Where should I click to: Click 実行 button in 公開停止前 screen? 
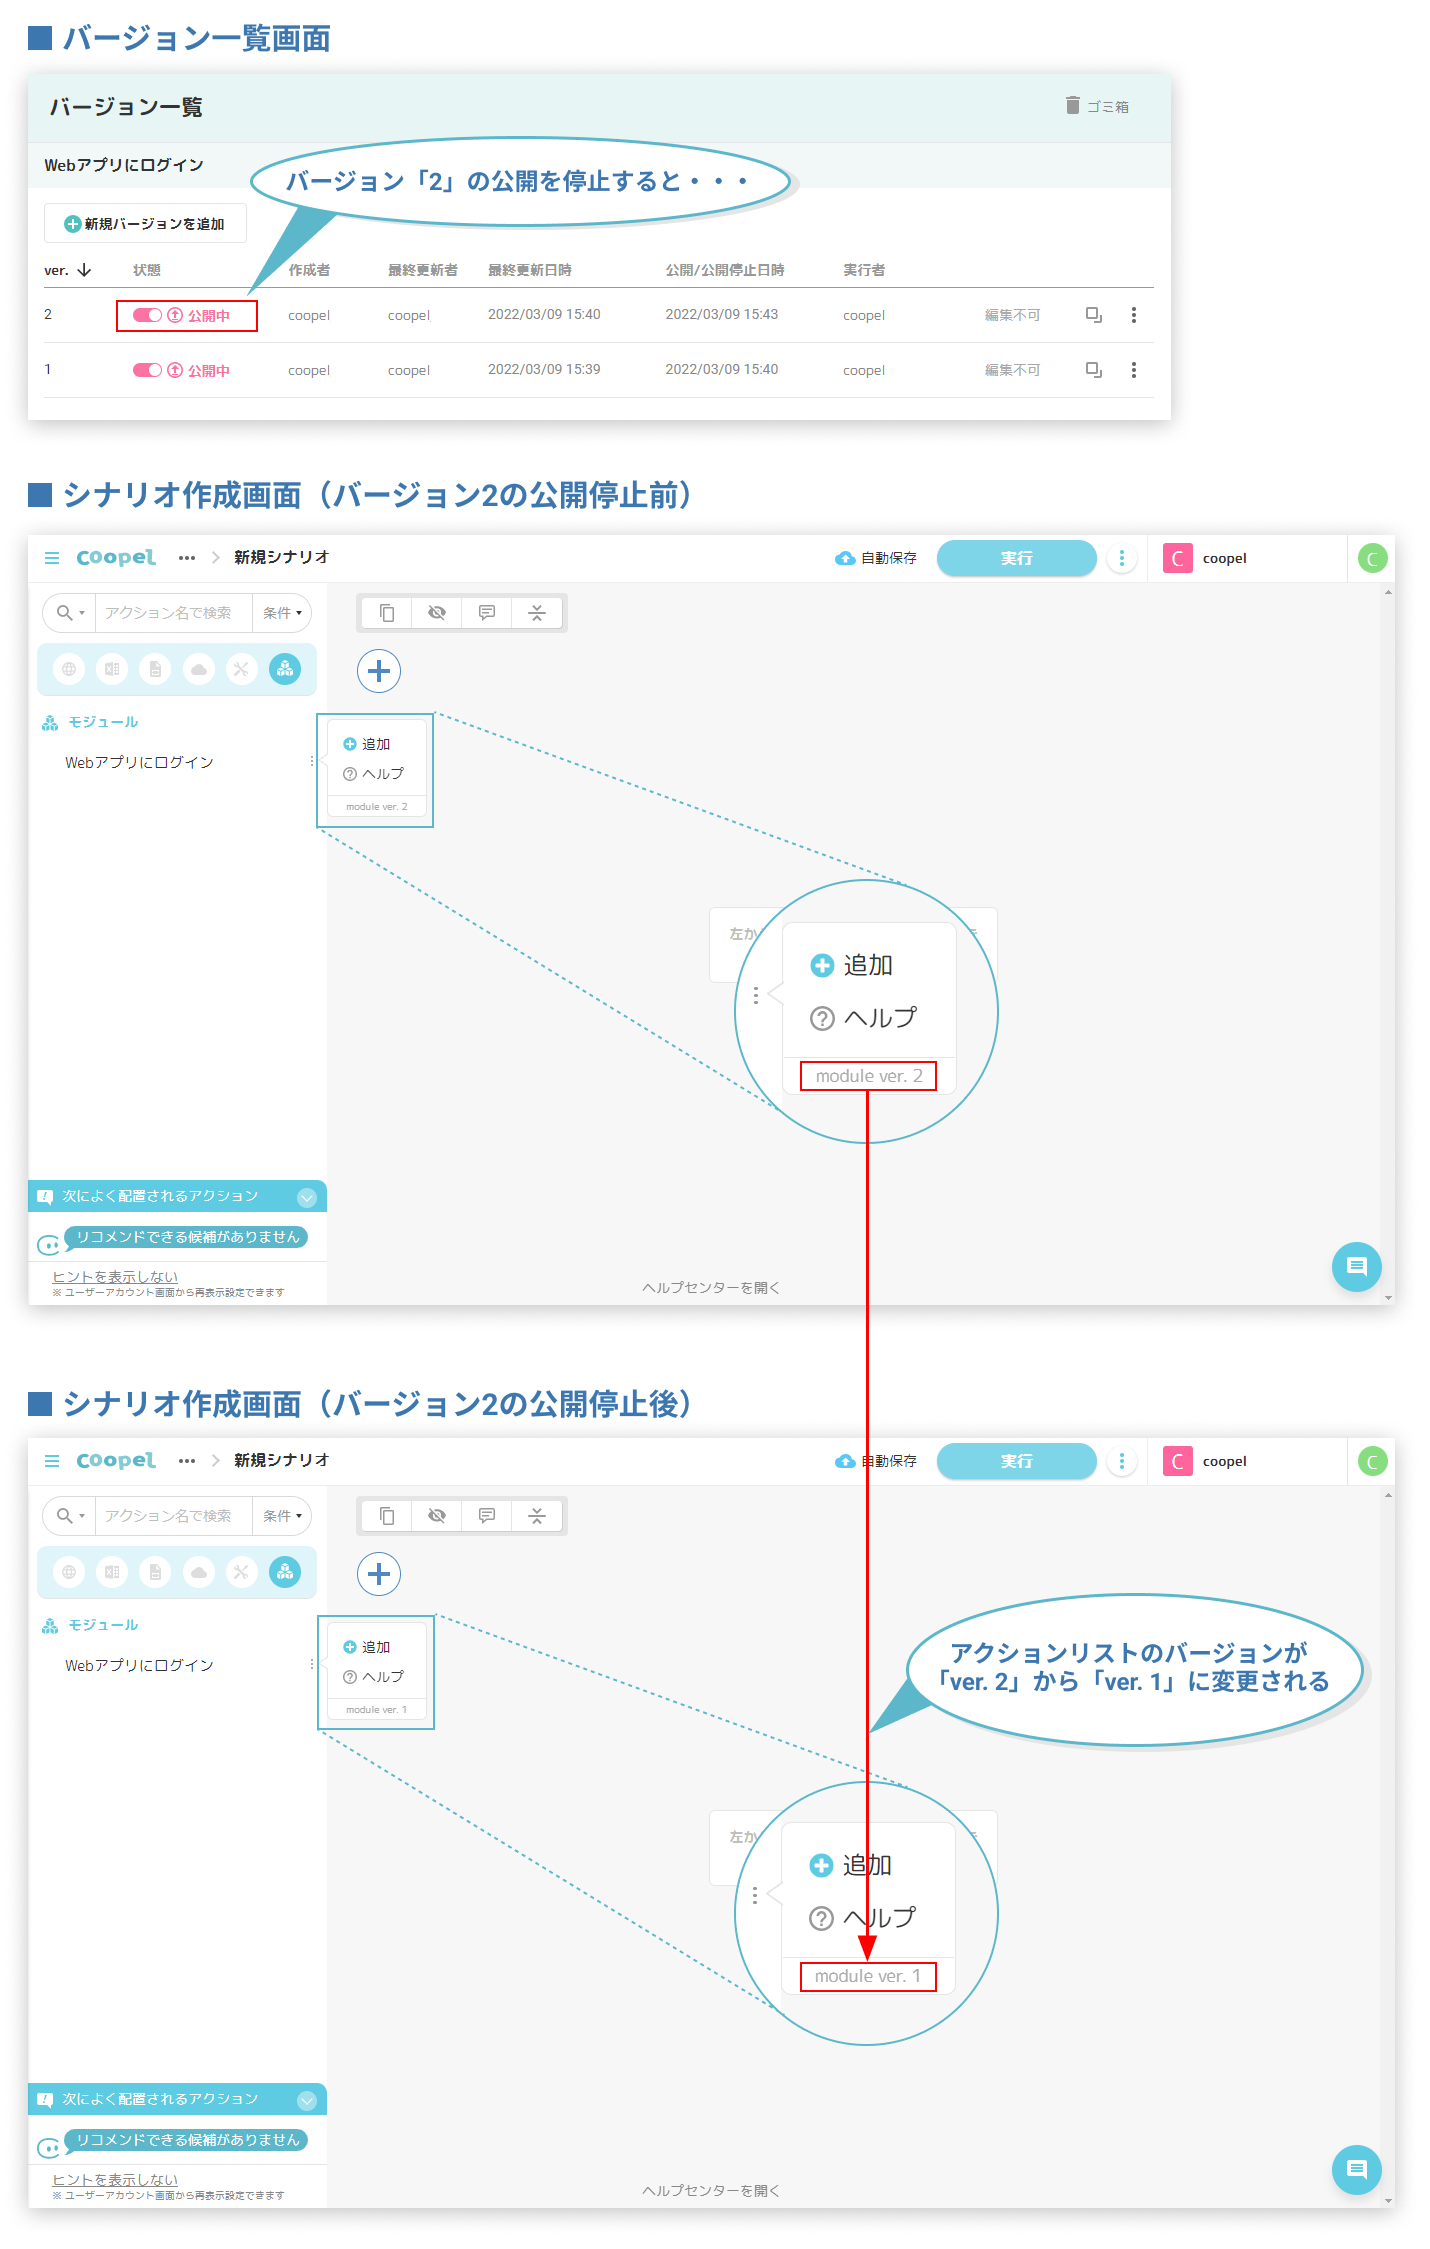(x=1016, y=558)
